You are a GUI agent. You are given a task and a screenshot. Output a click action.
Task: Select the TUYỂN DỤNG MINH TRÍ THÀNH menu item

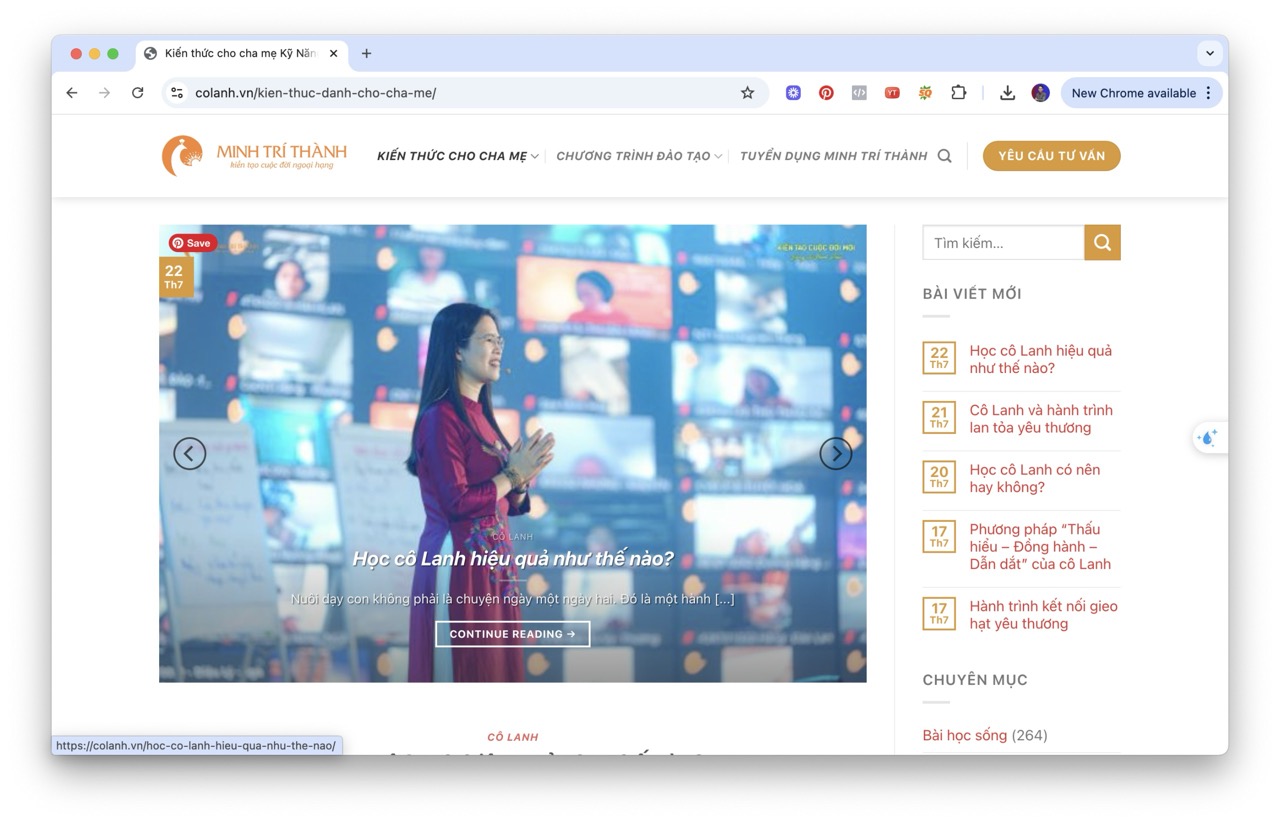coord(833,156)
